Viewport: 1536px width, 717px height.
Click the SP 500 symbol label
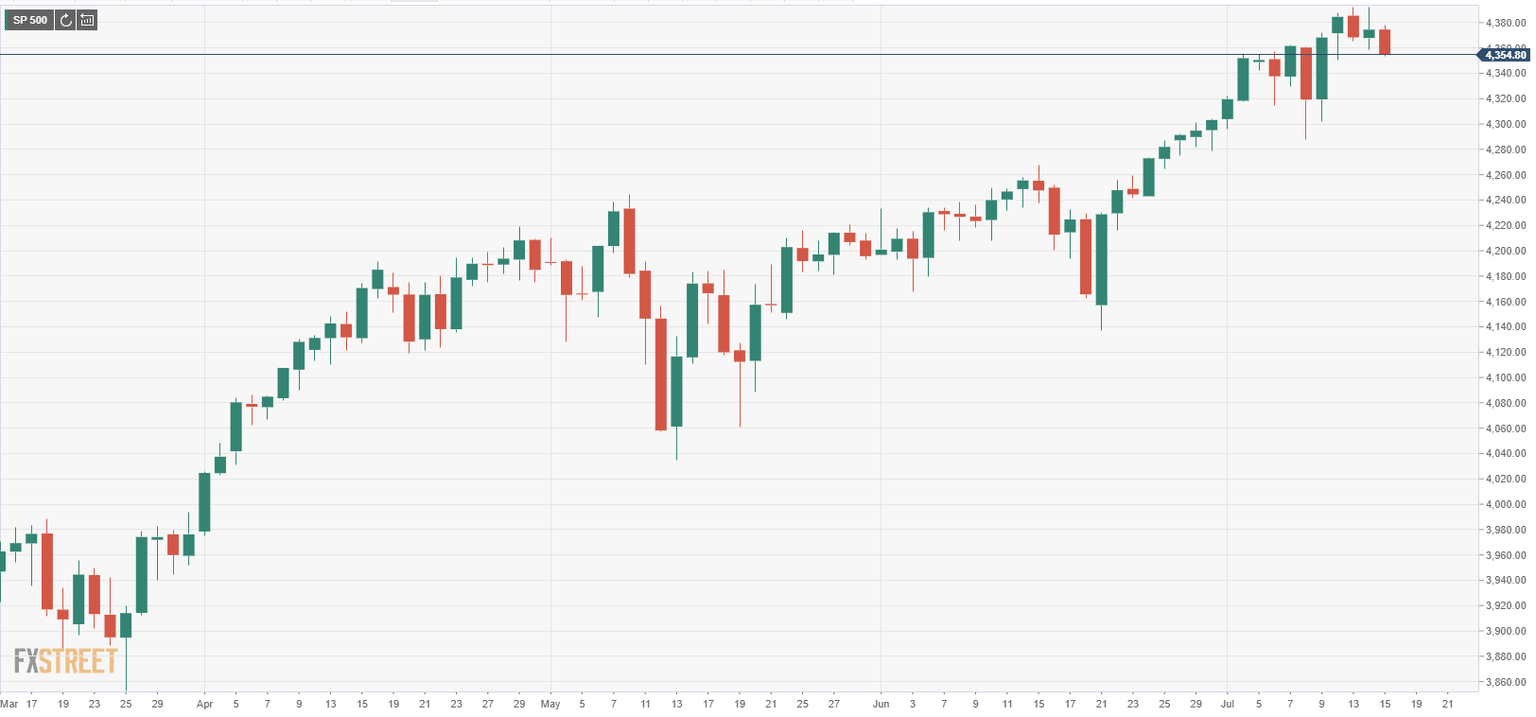30,19
